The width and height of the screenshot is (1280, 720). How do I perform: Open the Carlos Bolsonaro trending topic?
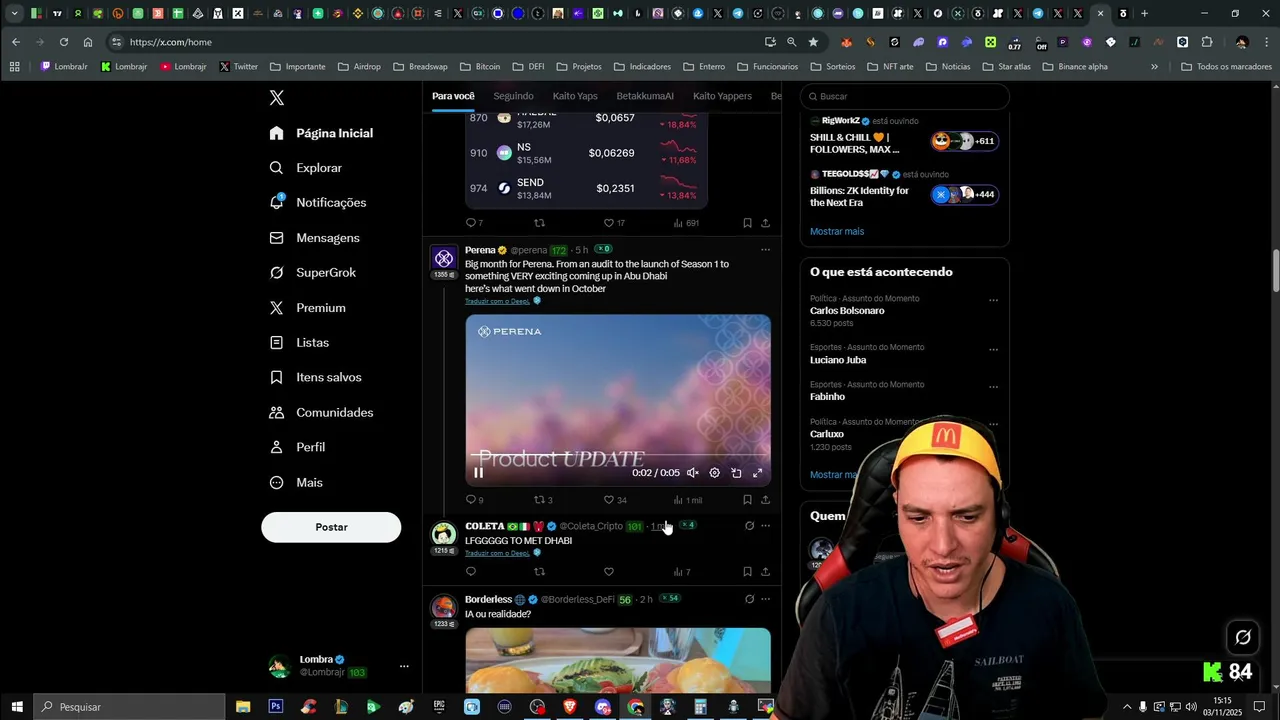point(847,311)
